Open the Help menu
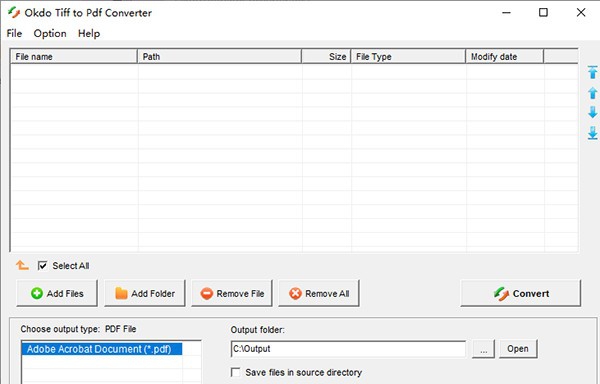The image size is (600, 384). (x=89, y=33)
